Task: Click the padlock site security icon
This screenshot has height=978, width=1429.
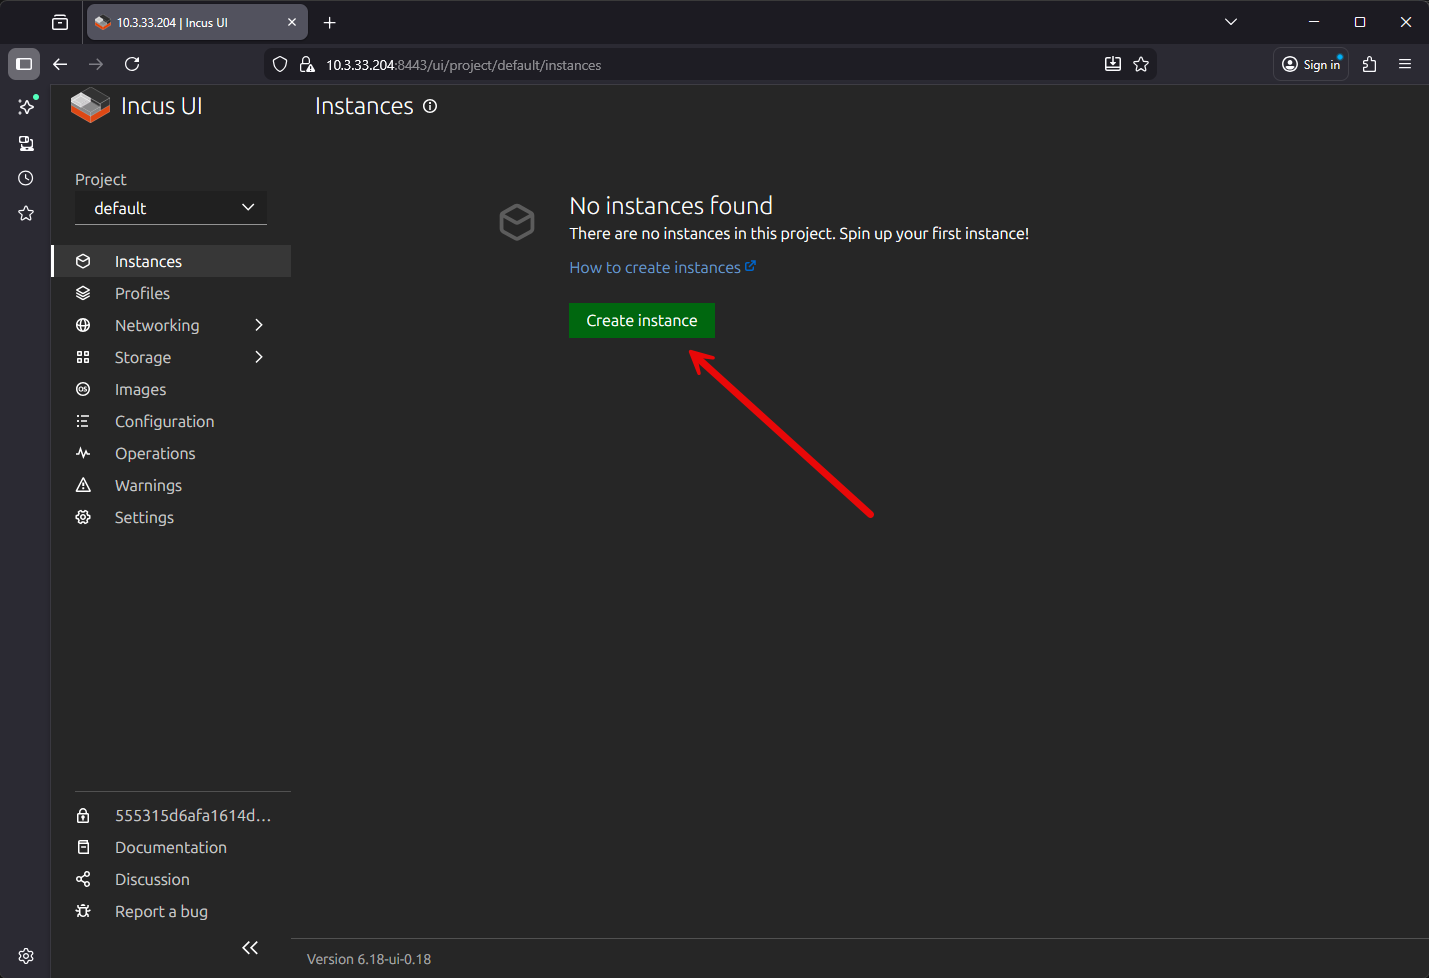Action: coord(307,64)
